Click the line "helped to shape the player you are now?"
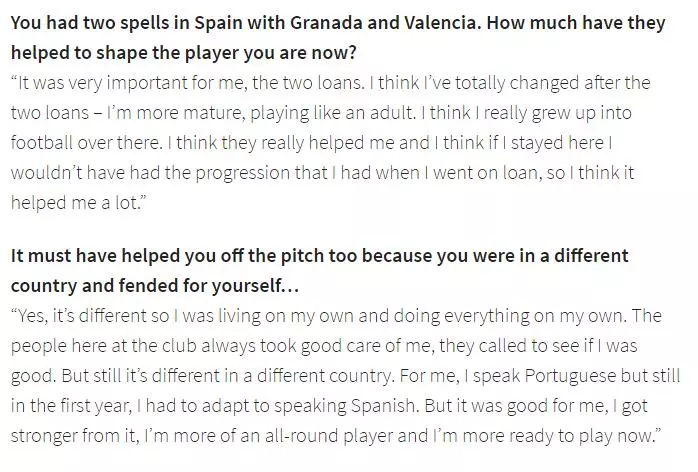 (x=183, y=53)
